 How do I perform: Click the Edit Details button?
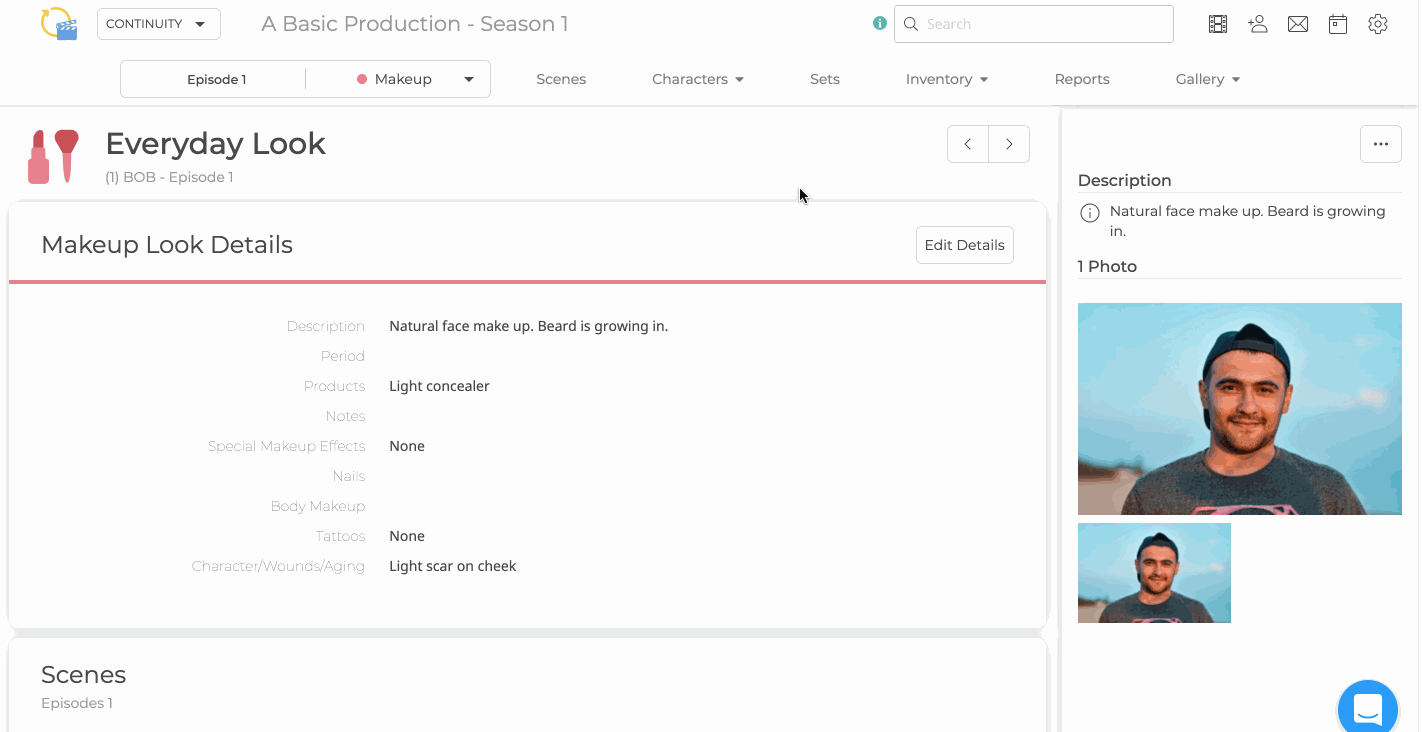[965, 245]
